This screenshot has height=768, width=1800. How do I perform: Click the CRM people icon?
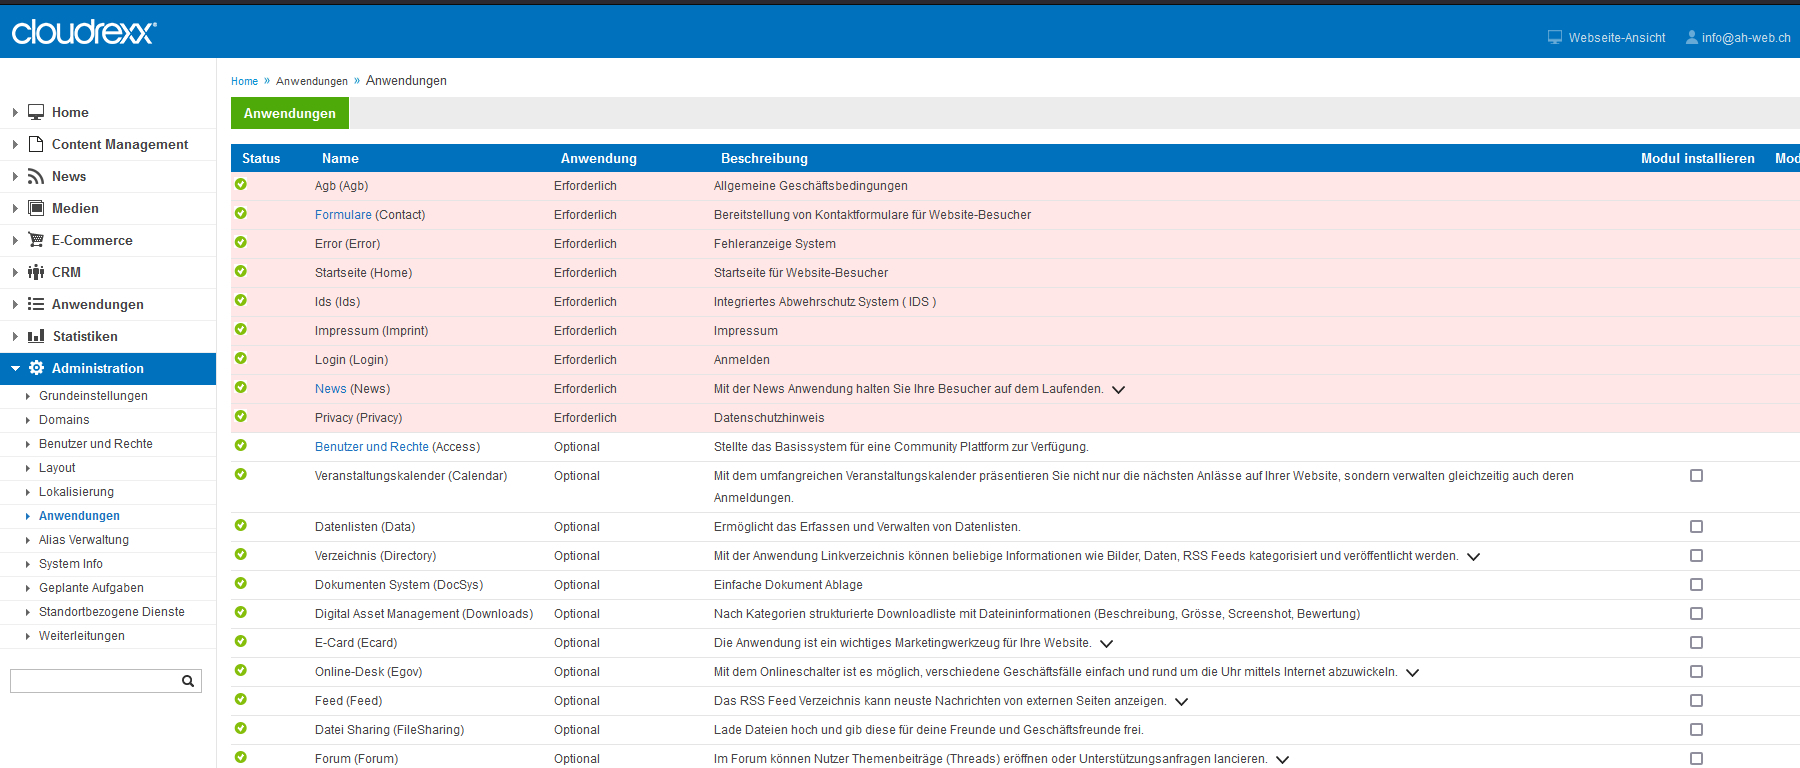tap(36, 272)
